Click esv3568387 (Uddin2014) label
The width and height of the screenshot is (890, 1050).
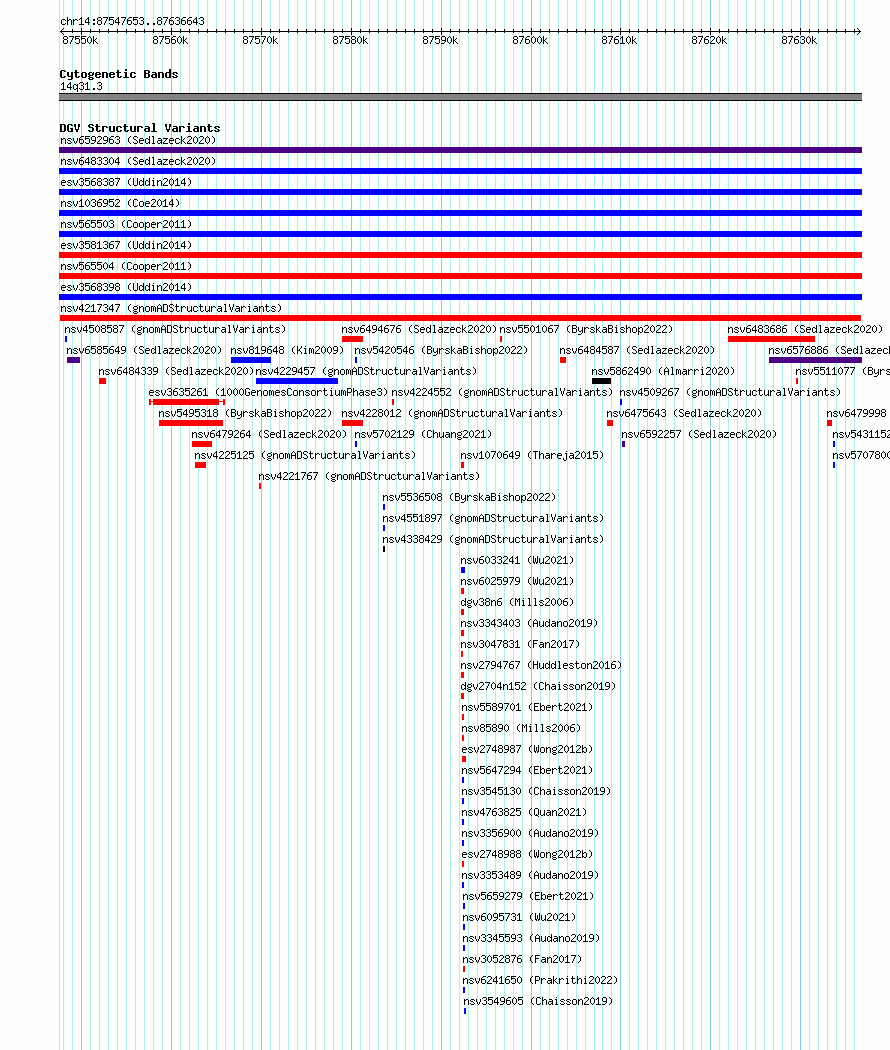[126, 182]
